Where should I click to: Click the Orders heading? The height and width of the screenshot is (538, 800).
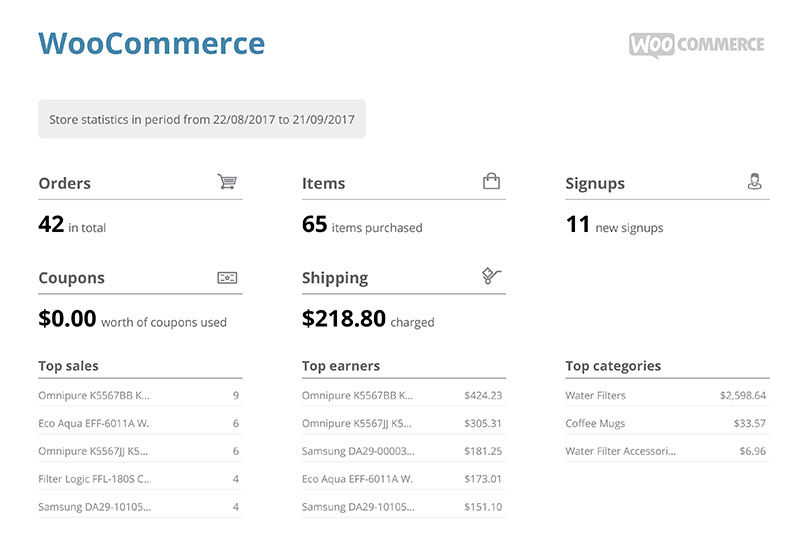(x=65, y=183)
